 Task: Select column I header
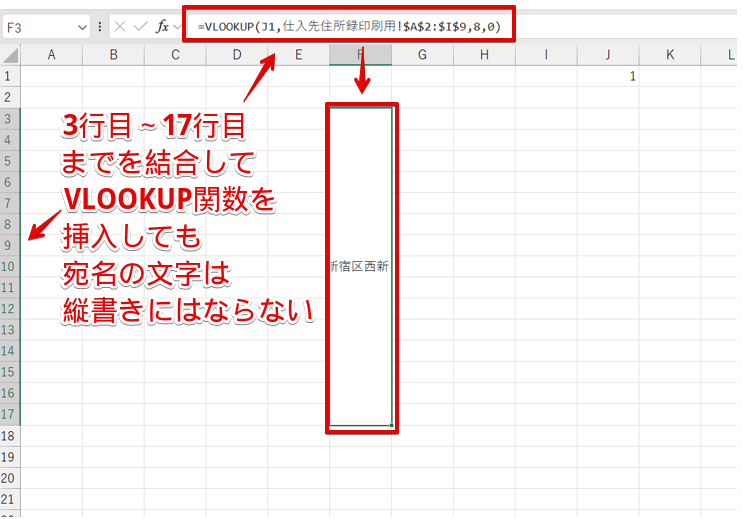(546, 55)
